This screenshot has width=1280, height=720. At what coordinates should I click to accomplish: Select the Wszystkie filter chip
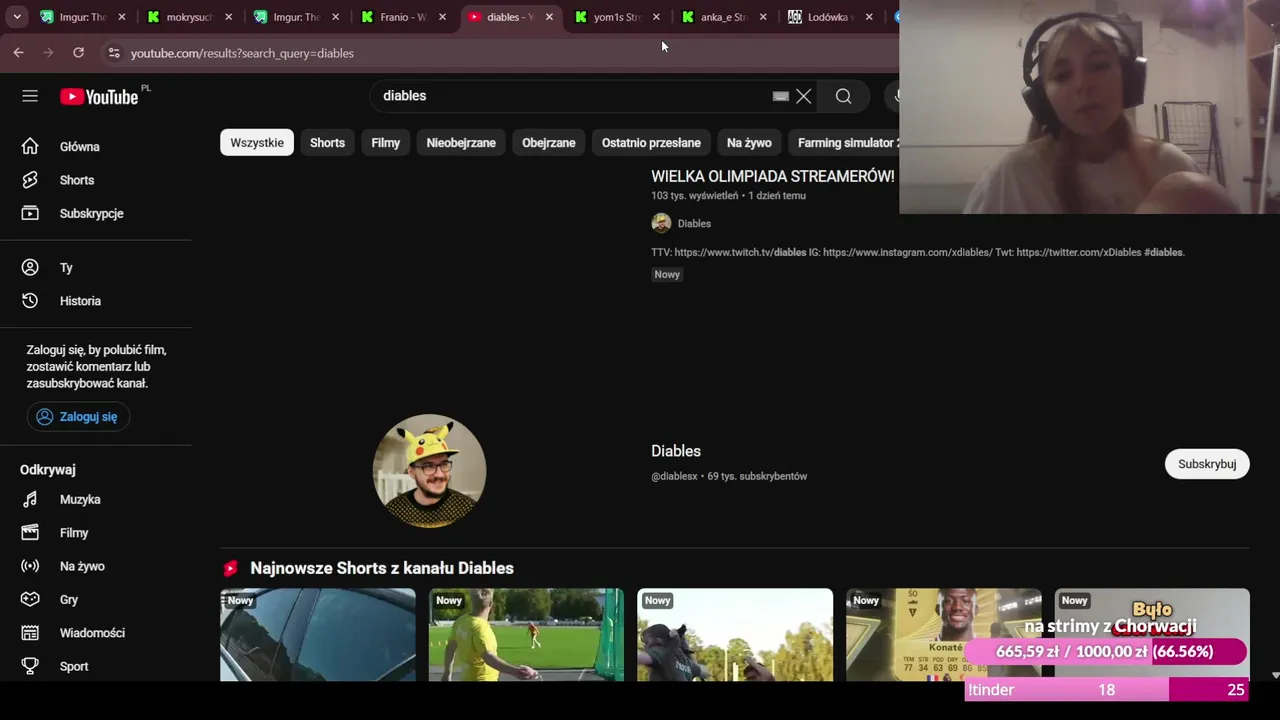click(257, 143)
